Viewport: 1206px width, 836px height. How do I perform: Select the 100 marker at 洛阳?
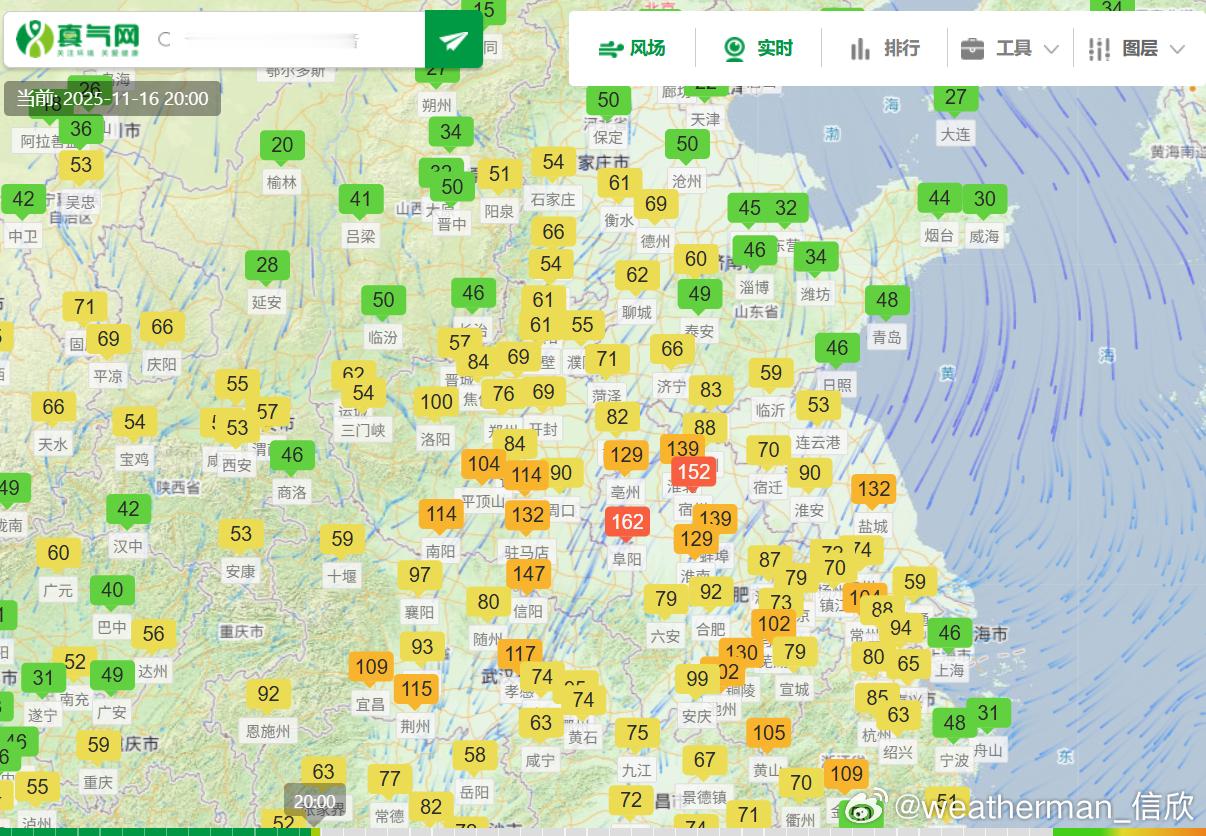436,402
